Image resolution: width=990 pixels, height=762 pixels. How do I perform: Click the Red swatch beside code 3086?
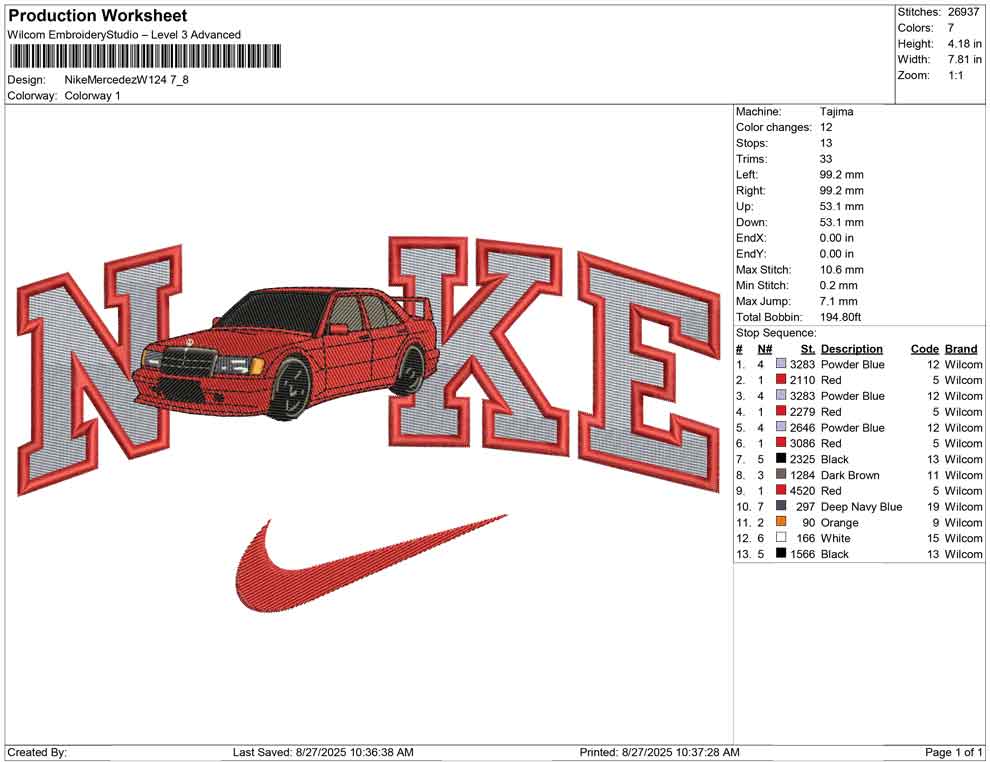(781, 443)
